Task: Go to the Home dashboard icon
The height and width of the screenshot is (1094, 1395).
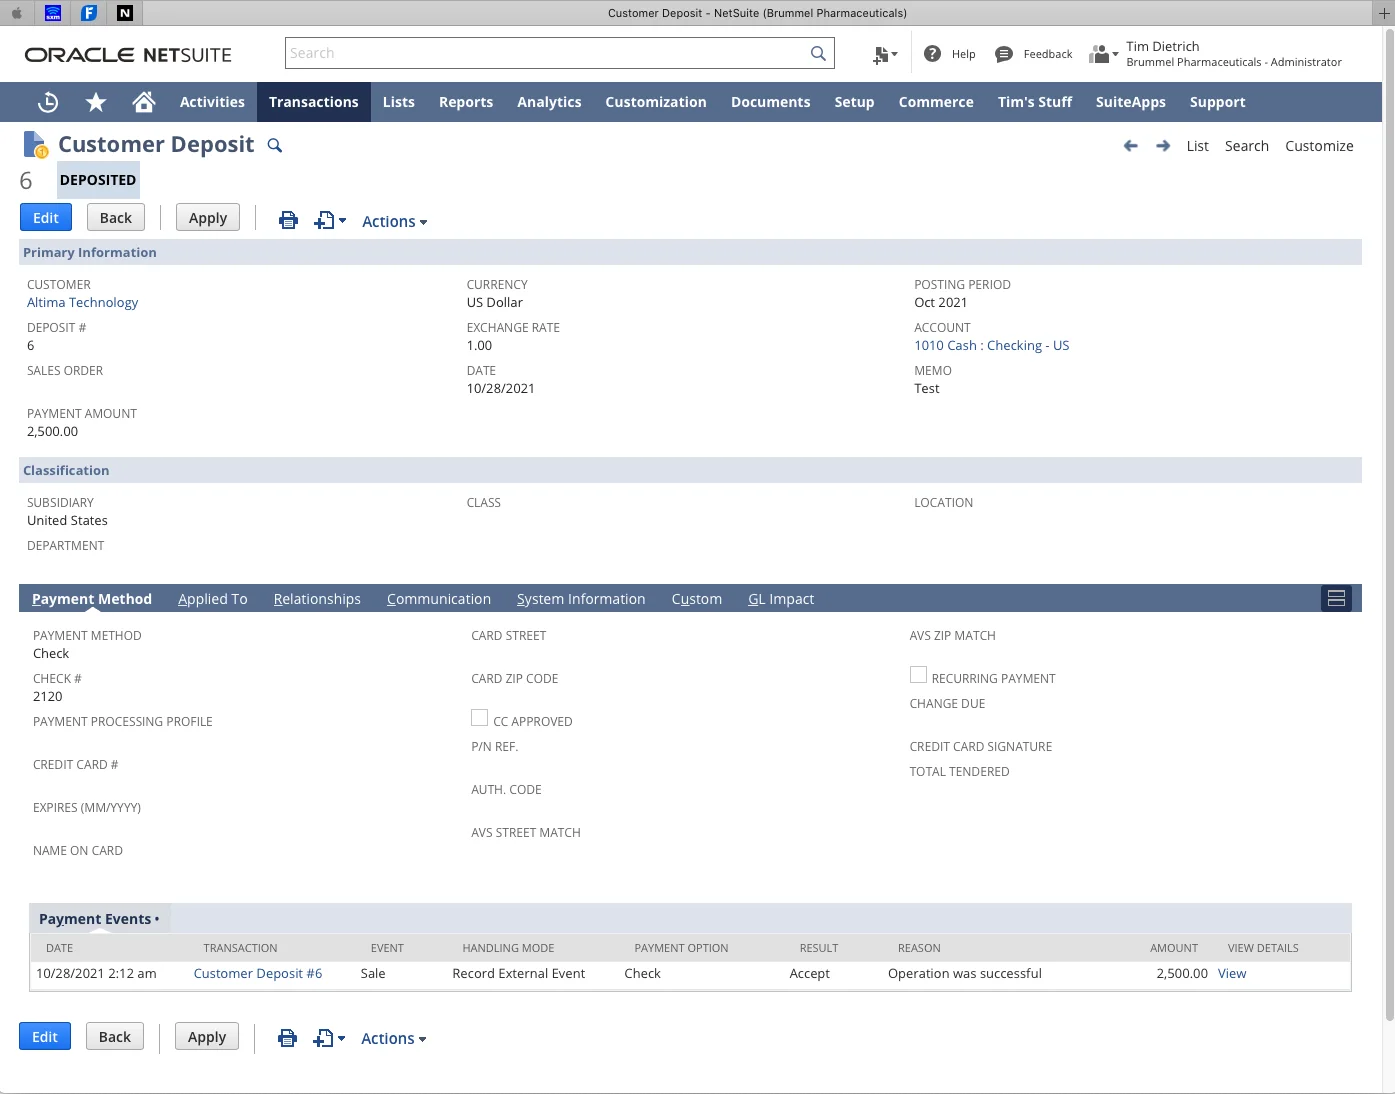Action: (144, 102)
